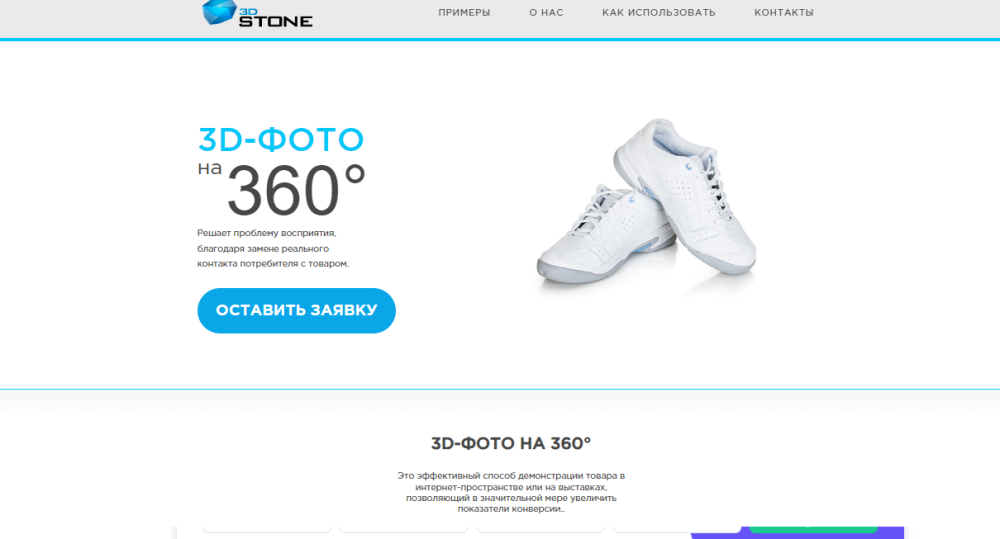The height and width of the screenshot is (539, 1000).
Task: Open the Примеры menu item
Action: (x=464, y=13)
